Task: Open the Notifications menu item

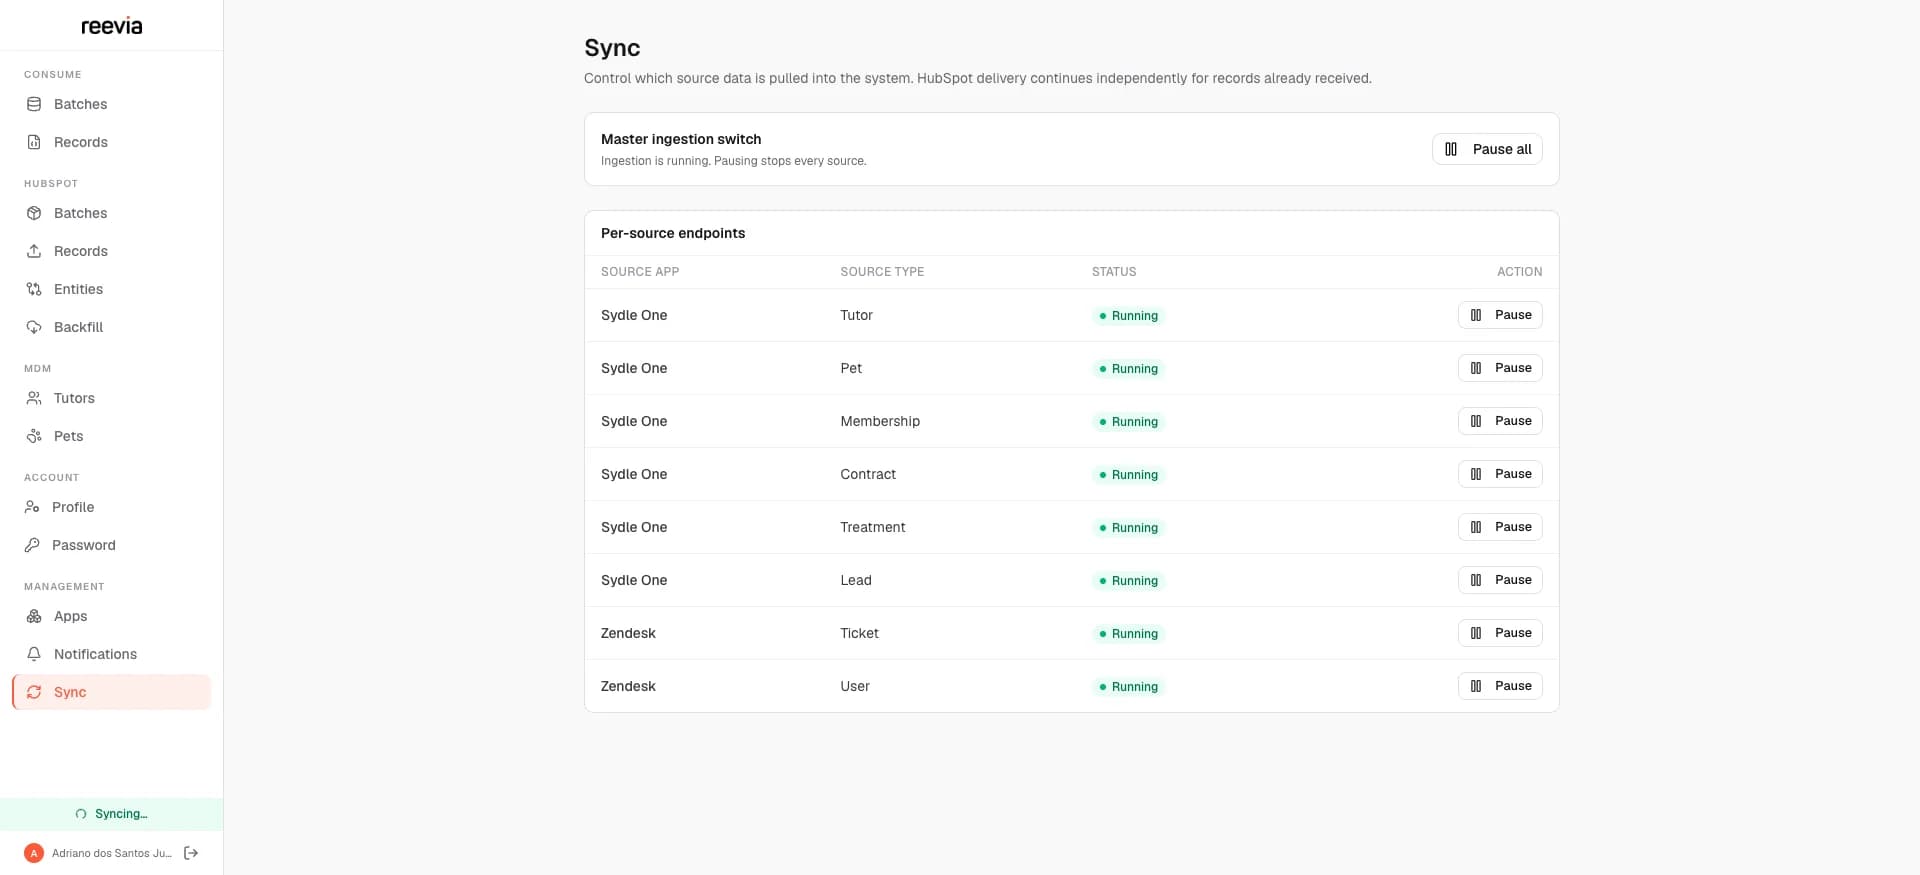Action: coord(111,654)
